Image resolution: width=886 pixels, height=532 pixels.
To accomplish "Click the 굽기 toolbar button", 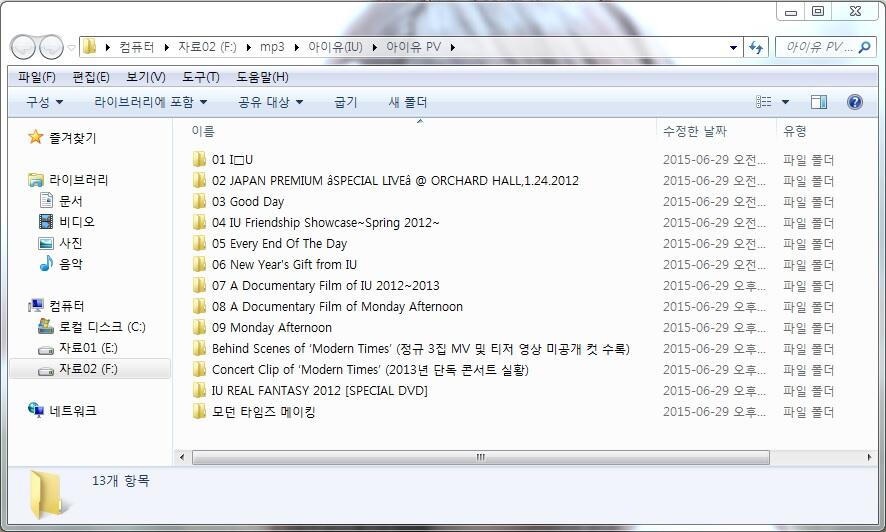I will 346,102.
